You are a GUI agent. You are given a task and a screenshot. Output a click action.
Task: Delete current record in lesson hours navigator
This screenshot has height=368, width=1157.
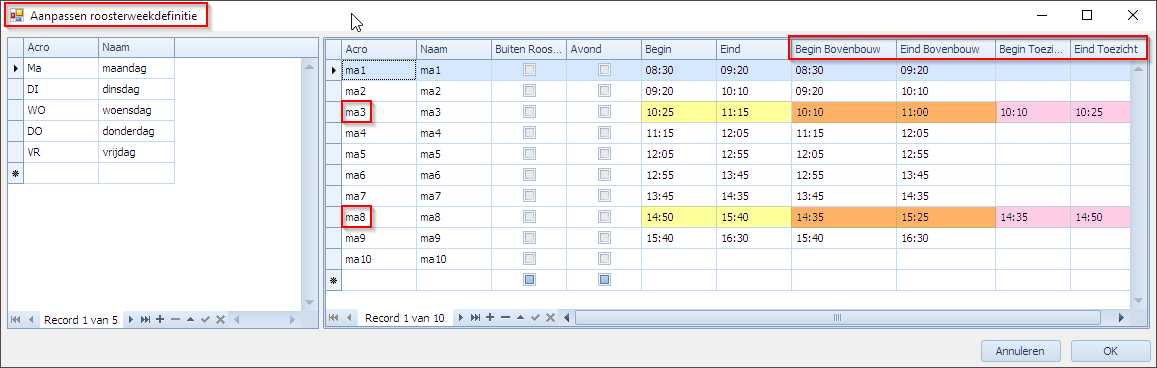pos(505,318)
